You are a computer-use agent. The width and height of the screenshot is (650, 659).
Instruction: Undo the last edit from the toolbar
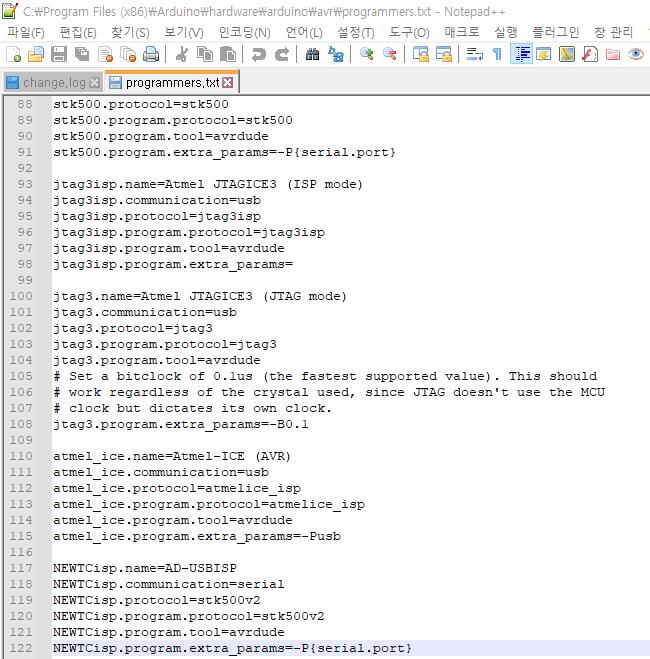point(258,54)
